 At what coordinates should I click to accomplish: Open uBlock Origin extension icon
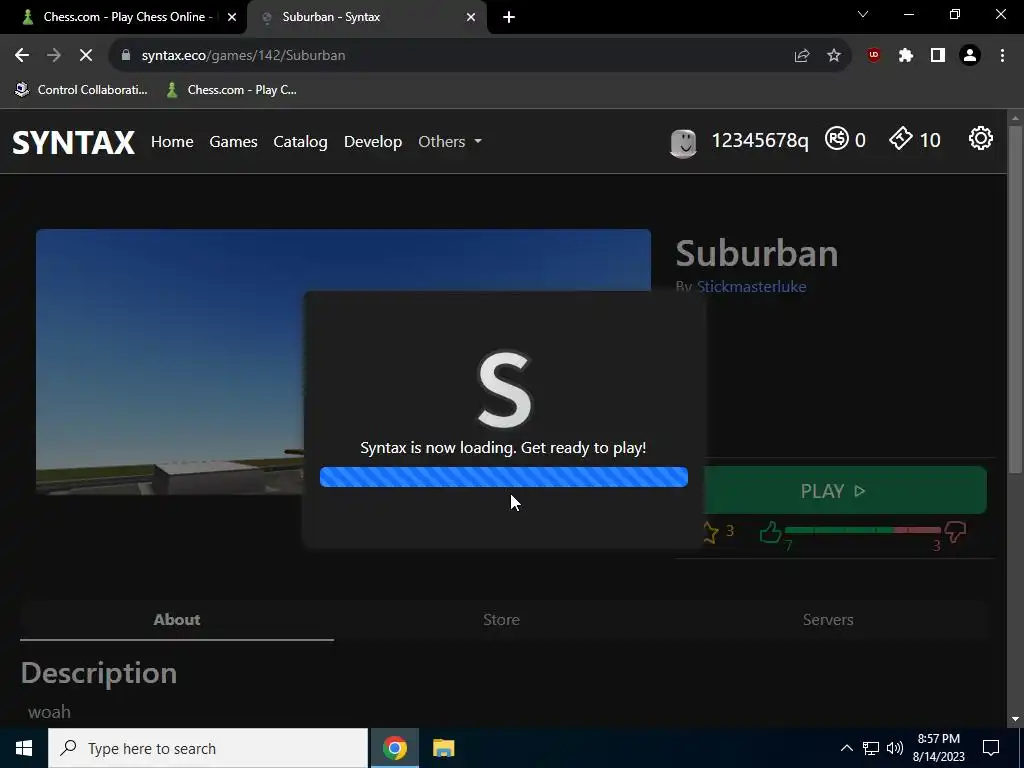(874, 56)
